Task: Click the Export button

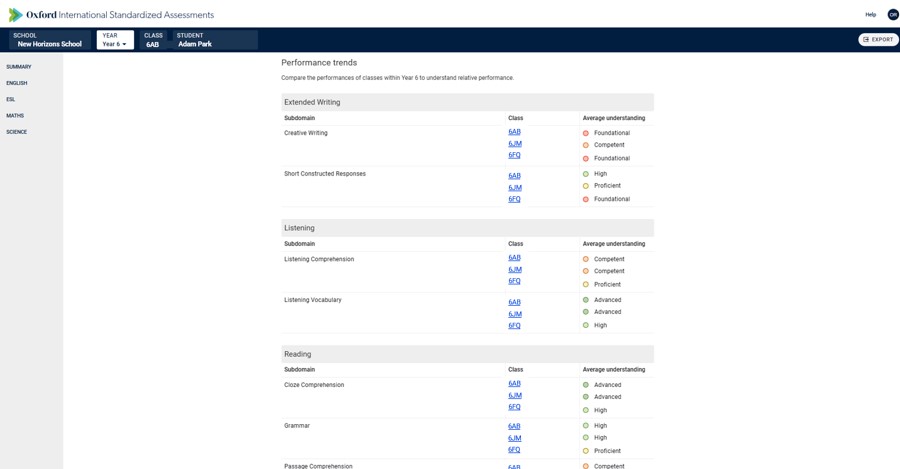Action: click(878, 40)
